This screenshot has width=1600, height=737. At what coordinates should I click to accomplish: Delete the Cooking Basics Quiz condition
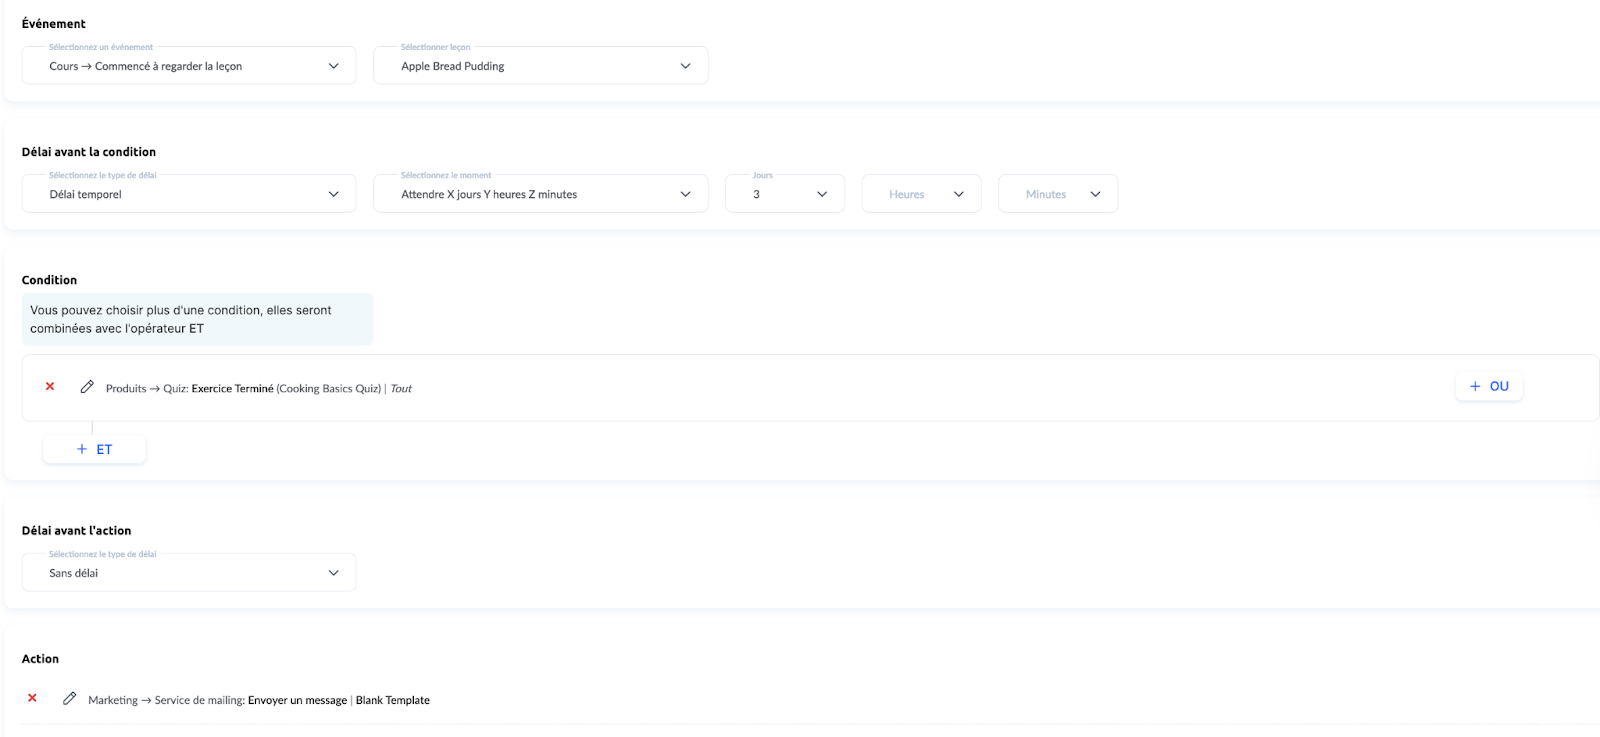(x=50, y=387)
